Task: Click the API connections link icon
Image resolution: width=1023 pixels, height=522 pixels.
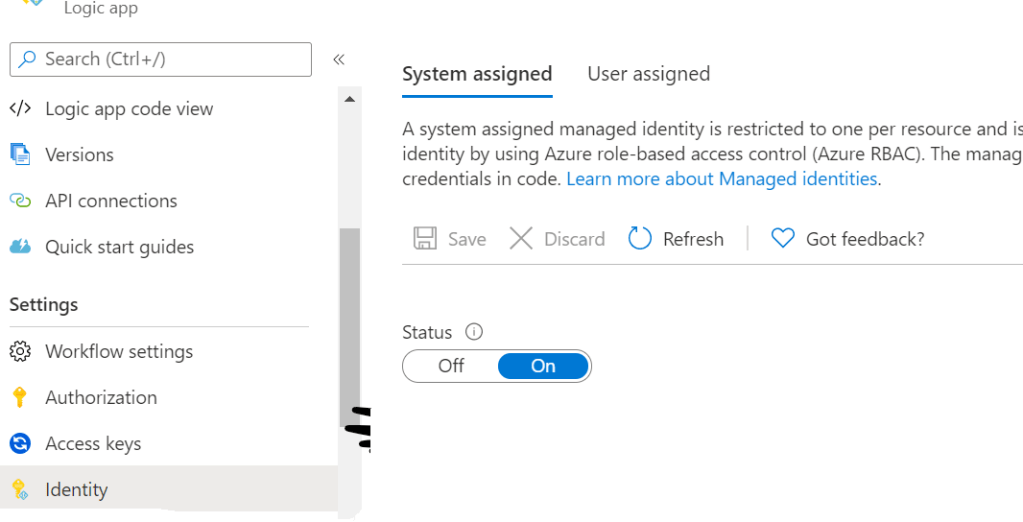Action: tap(20, 201)
